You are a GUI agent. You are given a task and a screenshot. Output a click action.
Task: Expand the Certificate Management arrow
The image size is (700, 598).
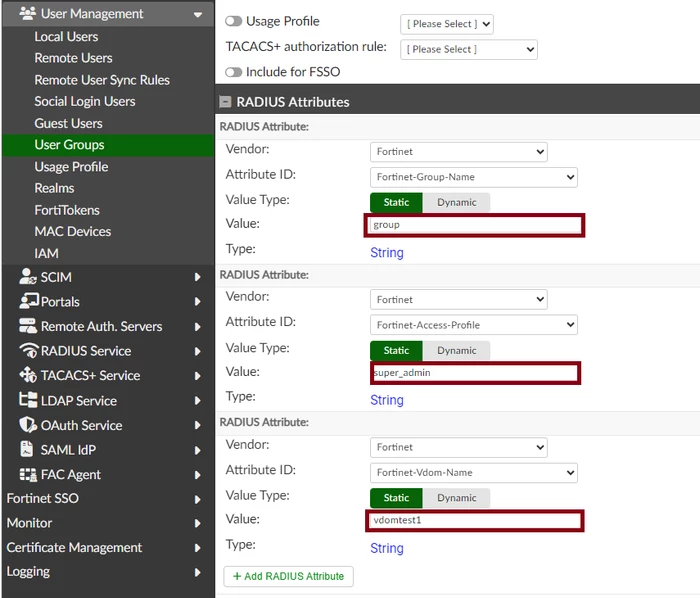pos(197,548)
